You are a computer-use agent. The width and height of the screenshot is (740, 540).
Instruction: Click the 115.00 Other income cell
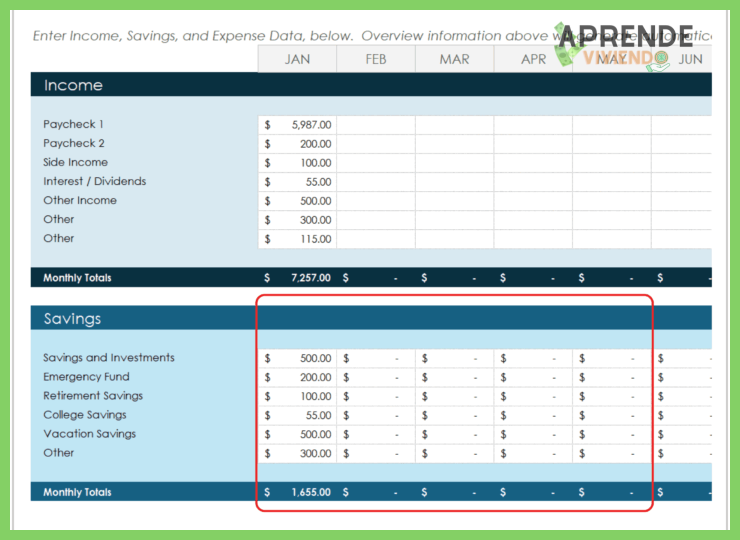pos(297,239)
